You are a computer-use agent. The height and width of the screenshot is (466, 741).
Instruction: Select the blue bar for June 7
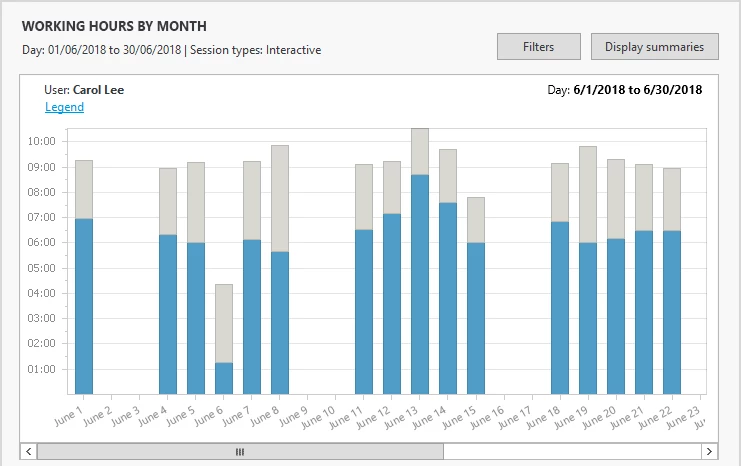click(x=252, y=316)
